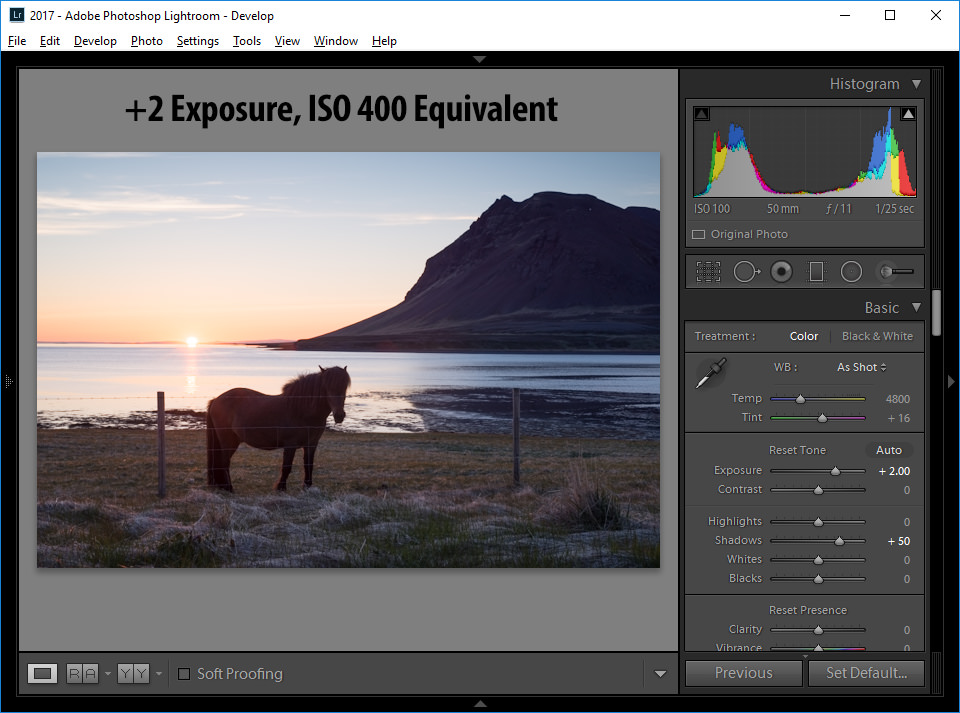
Task: Open the Settings menu
Action: [x=198, y=40]
